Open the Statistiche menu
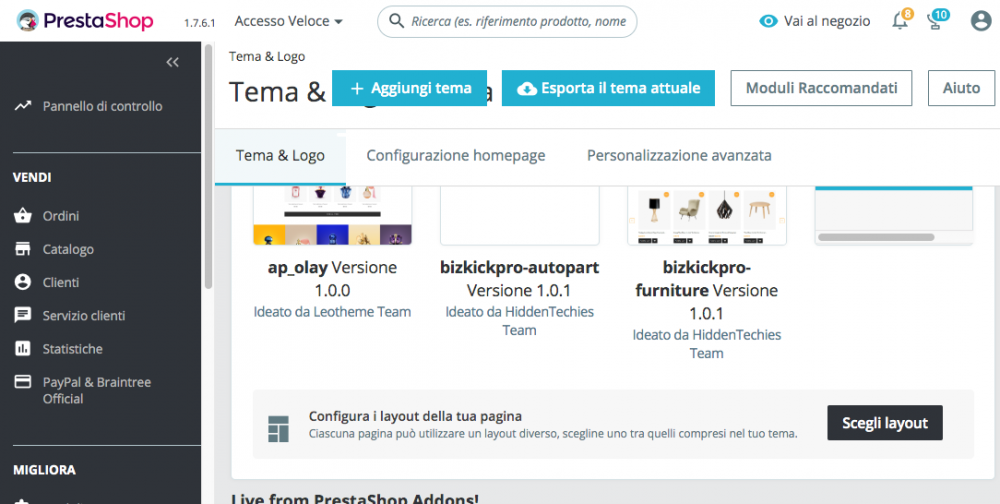The image size is (1000, 504). 73,349
